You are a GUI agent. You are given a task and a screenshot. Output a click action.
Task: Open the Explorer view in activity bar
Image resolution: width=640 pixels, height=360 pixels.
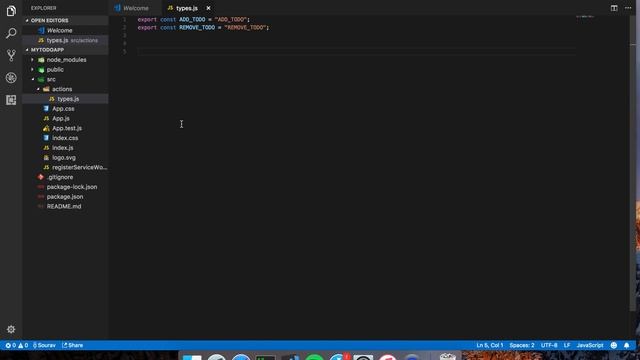tap(11, 11)
